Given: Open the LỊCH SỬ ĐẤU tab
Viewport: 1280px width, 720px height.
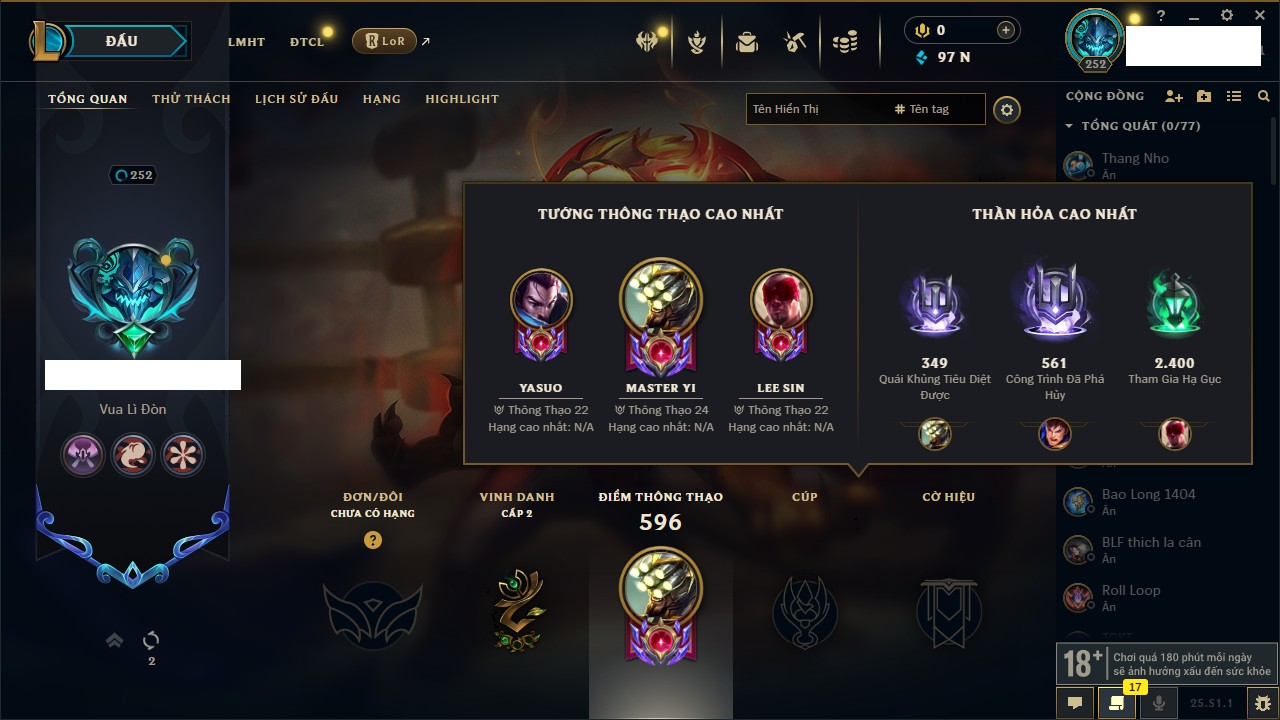Looking at the screenshot, I should click(296, 99).
